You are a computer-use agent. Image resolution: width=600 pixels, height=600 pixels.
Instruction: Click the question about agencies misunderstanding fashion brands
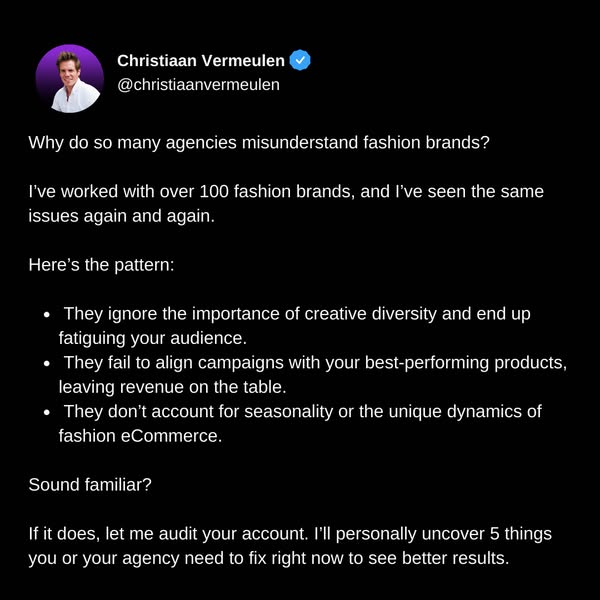click(260, 142)
